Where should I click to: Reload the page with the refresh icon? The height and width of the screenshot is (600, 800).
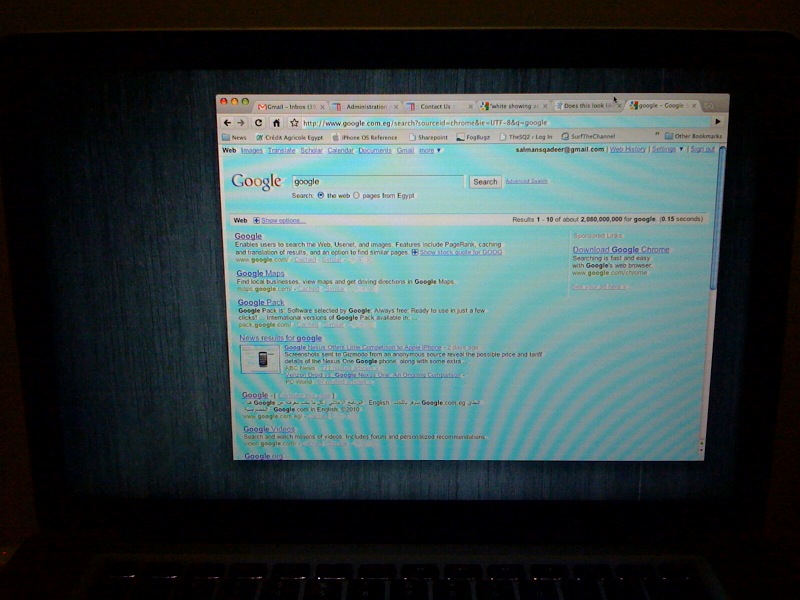pos(259,122)
